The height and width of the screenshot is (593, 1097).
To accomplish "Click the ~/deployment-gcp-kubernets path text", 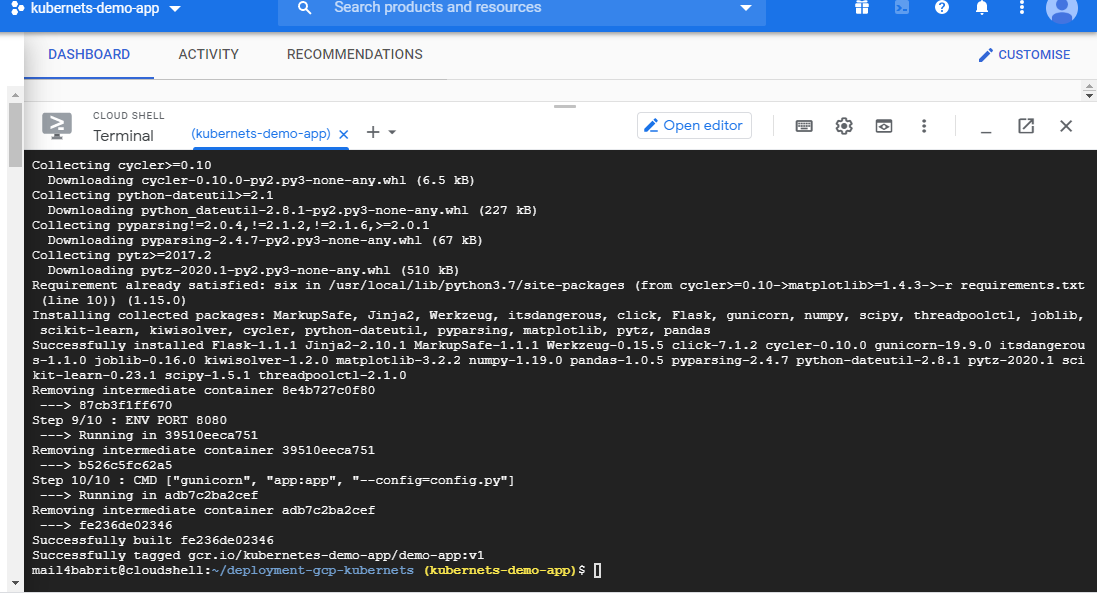I will coord(313,570).
